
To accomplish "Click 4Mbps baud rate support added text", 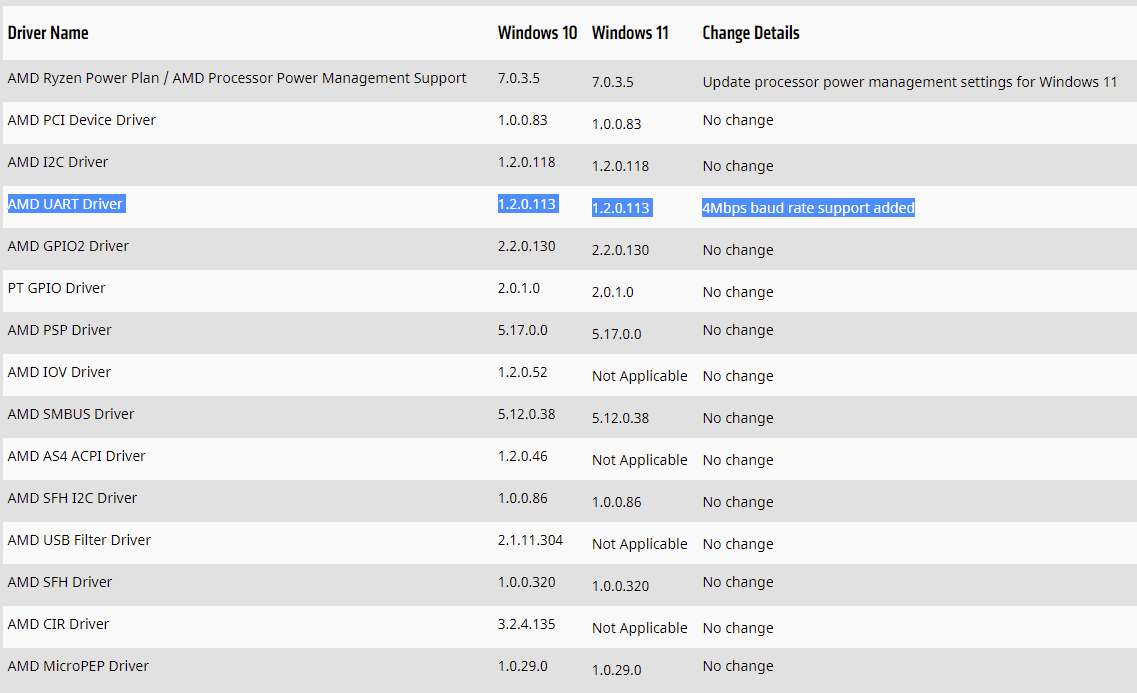I will pos(808,208).
